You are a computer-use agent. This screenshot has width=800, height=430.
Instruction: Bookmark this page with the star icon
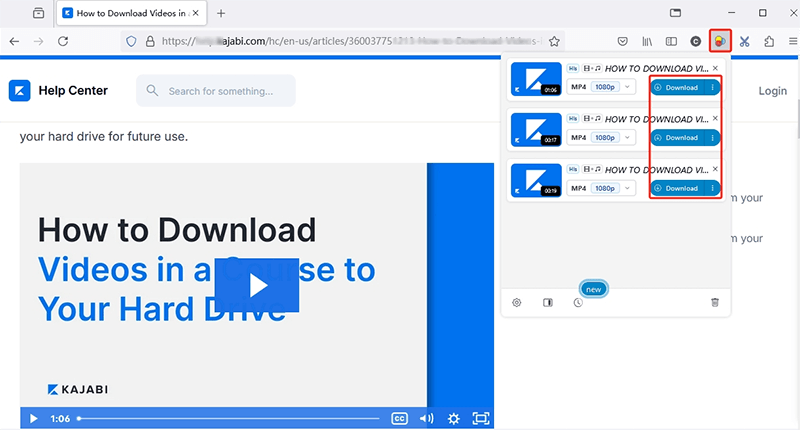point(554,41)
